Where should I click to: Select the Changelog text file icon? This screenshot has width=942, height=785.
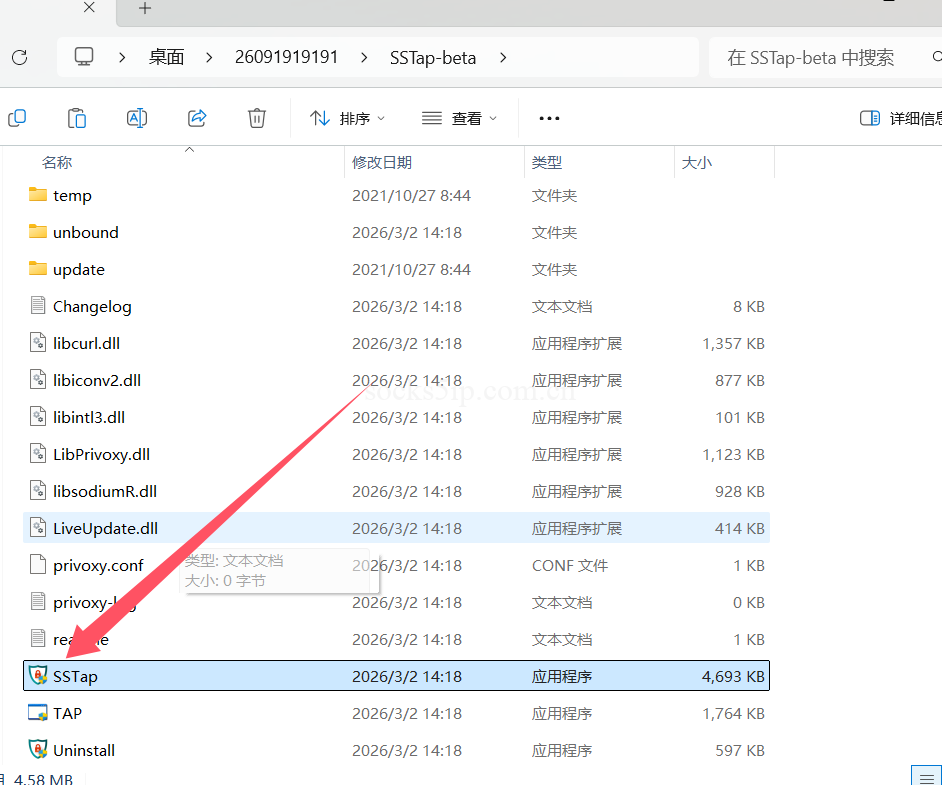click(38, 306)
